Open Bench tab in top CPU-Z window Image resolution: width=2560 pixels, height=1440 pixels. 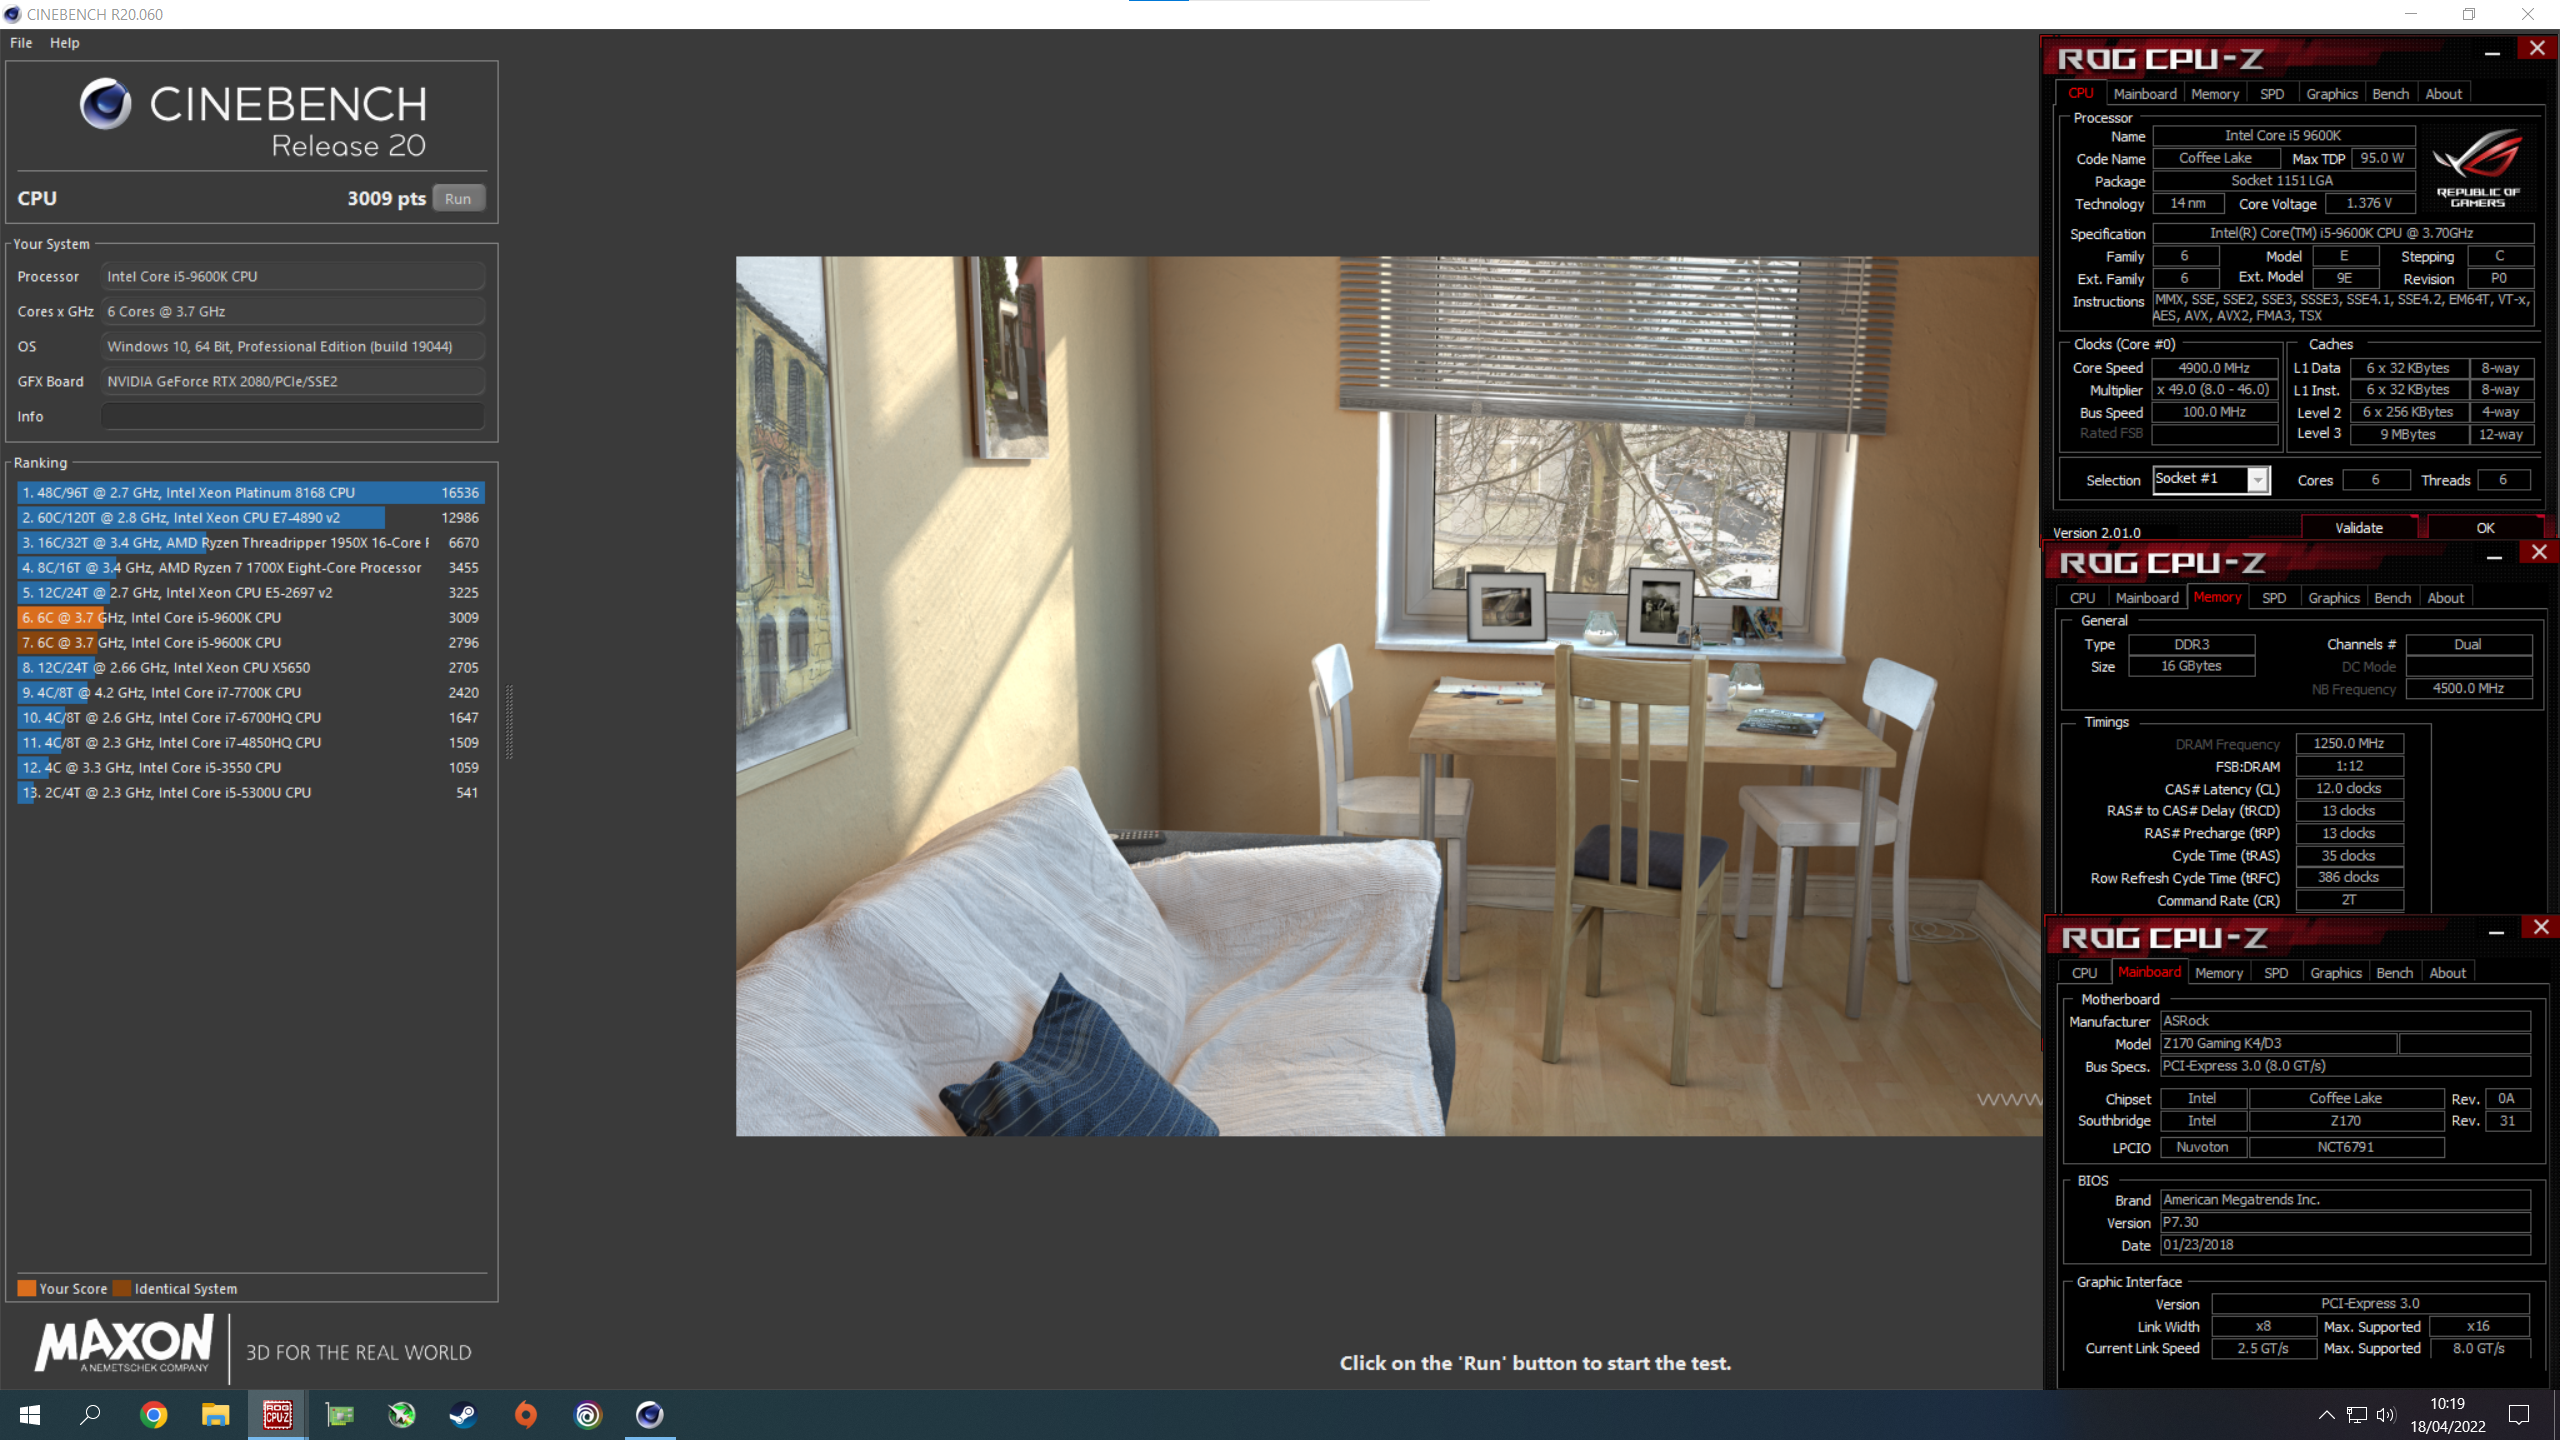2391,93
